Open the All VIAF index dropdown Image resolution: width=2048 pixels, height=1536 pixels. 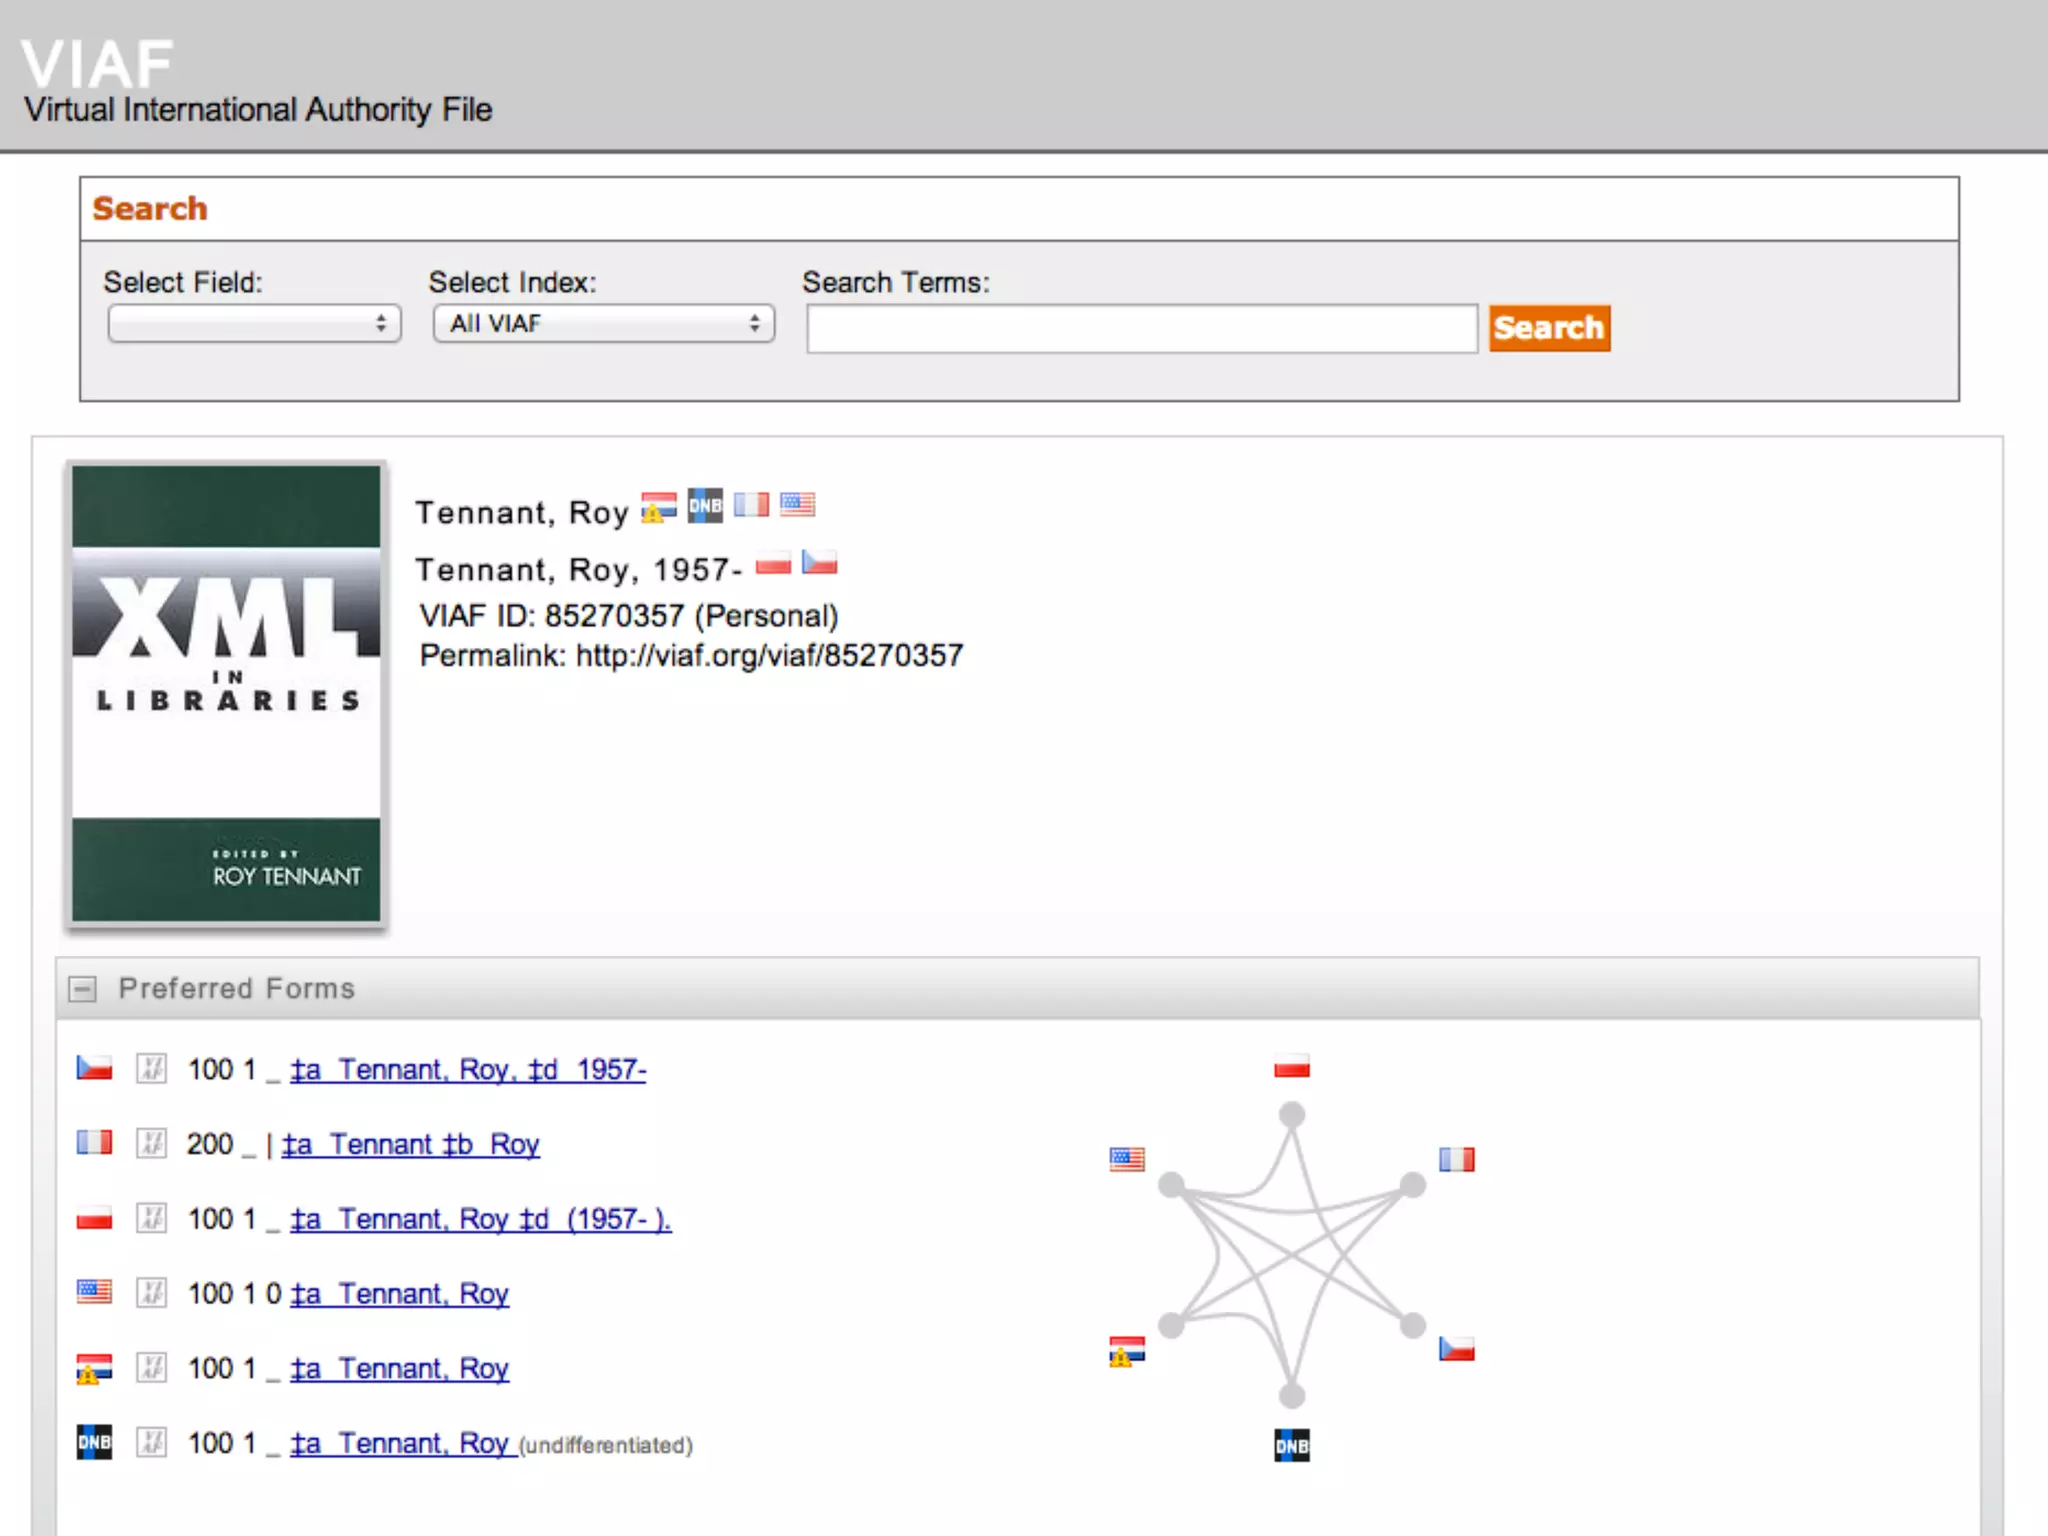point(603,324)
